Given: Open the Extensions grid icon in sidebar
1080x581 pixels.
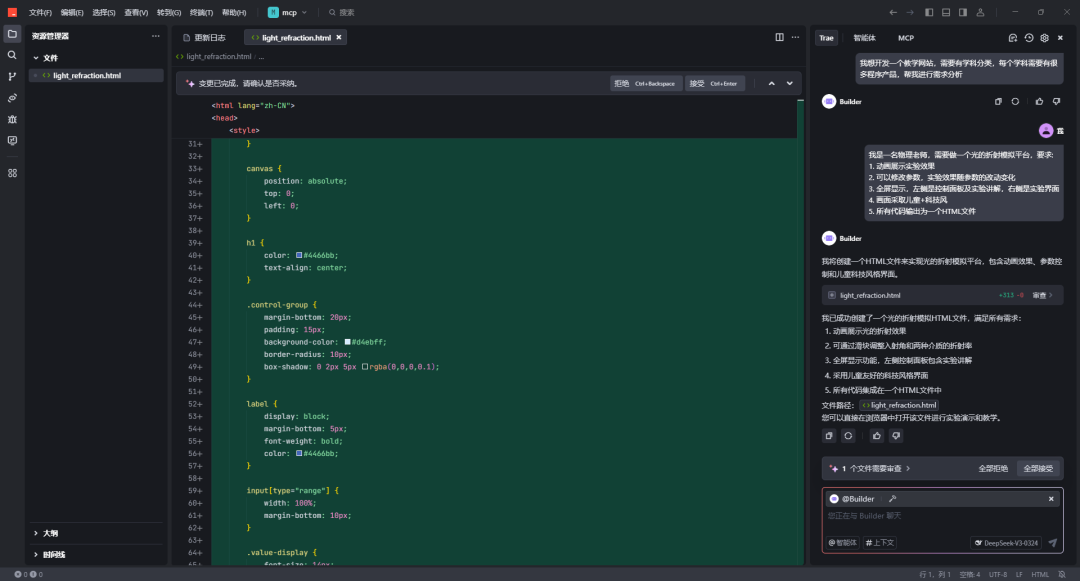Looking at the screenshot, I should coord(12,173).
